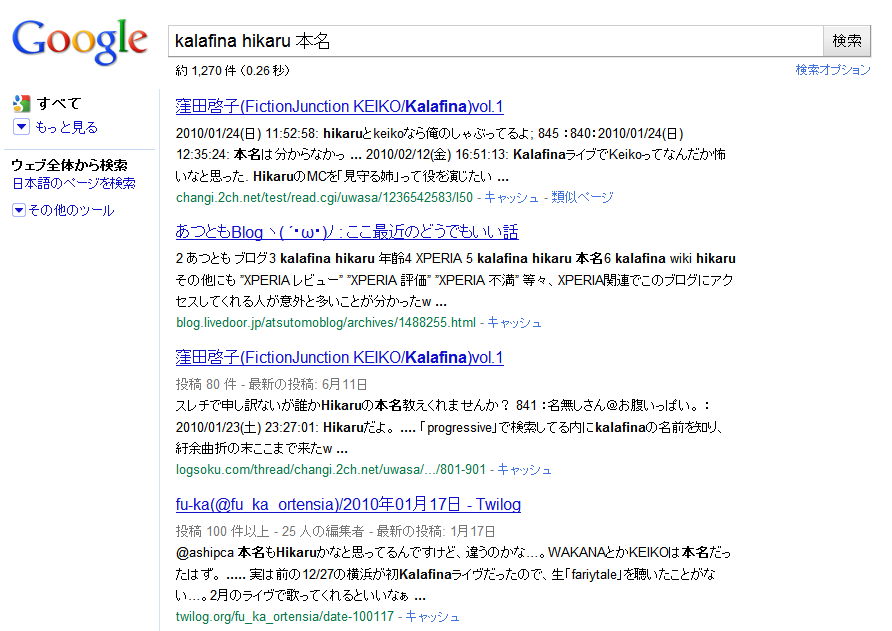892x631 pixels.
Task: Open あつともBlog result title
Action: 347,232
